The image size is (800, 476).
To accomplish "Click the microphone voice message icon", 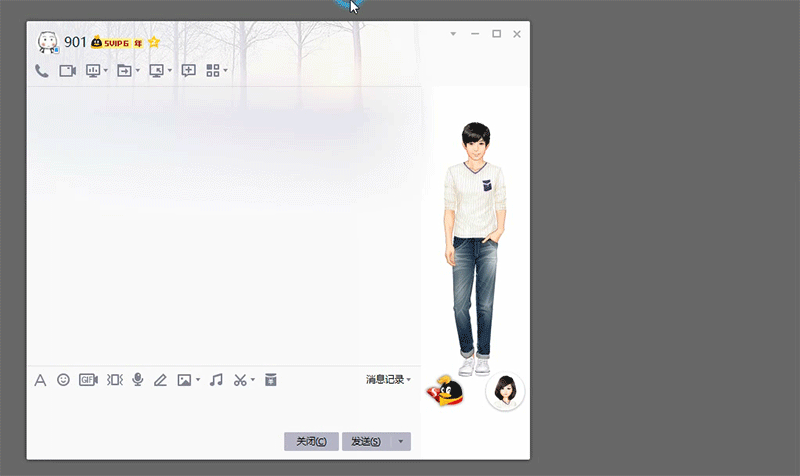I will [138, 380].
